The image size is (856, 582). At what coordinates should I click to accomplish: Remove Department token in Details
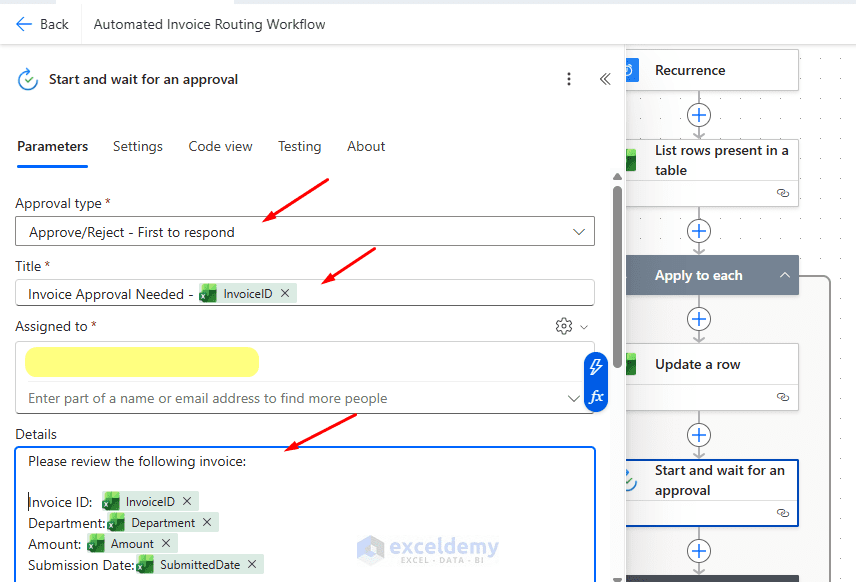coord(207,522)
